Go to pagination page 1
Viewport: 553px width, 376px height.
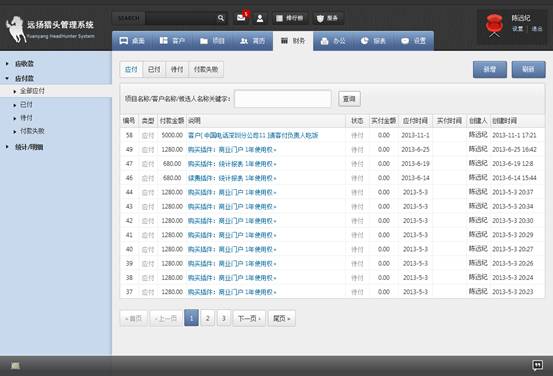point(191,318)
